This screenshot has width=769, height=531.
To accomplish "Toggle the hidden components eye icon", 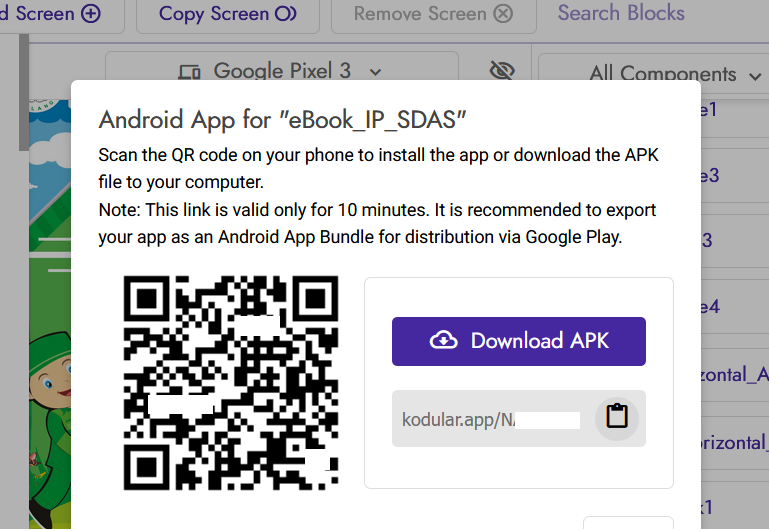I will pyautogui.click(x=502, y=71).
